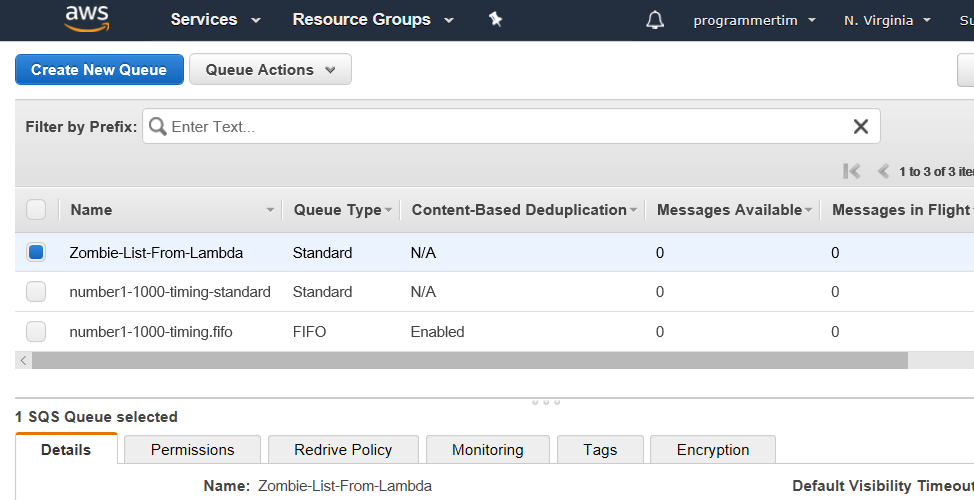Image resolution: width=974 pixels, height=500 pixels.
Task: Open the Redrive Policy tab
Action: [x=343, y=450]
